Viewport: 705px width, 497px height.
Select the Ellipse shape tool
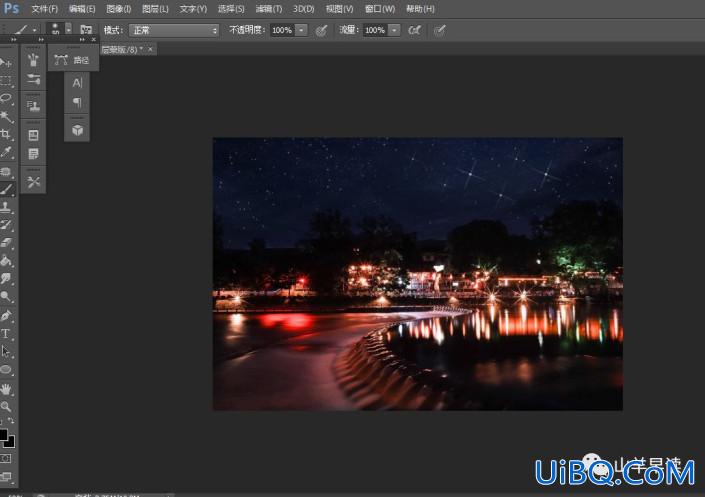click(6, 370)
